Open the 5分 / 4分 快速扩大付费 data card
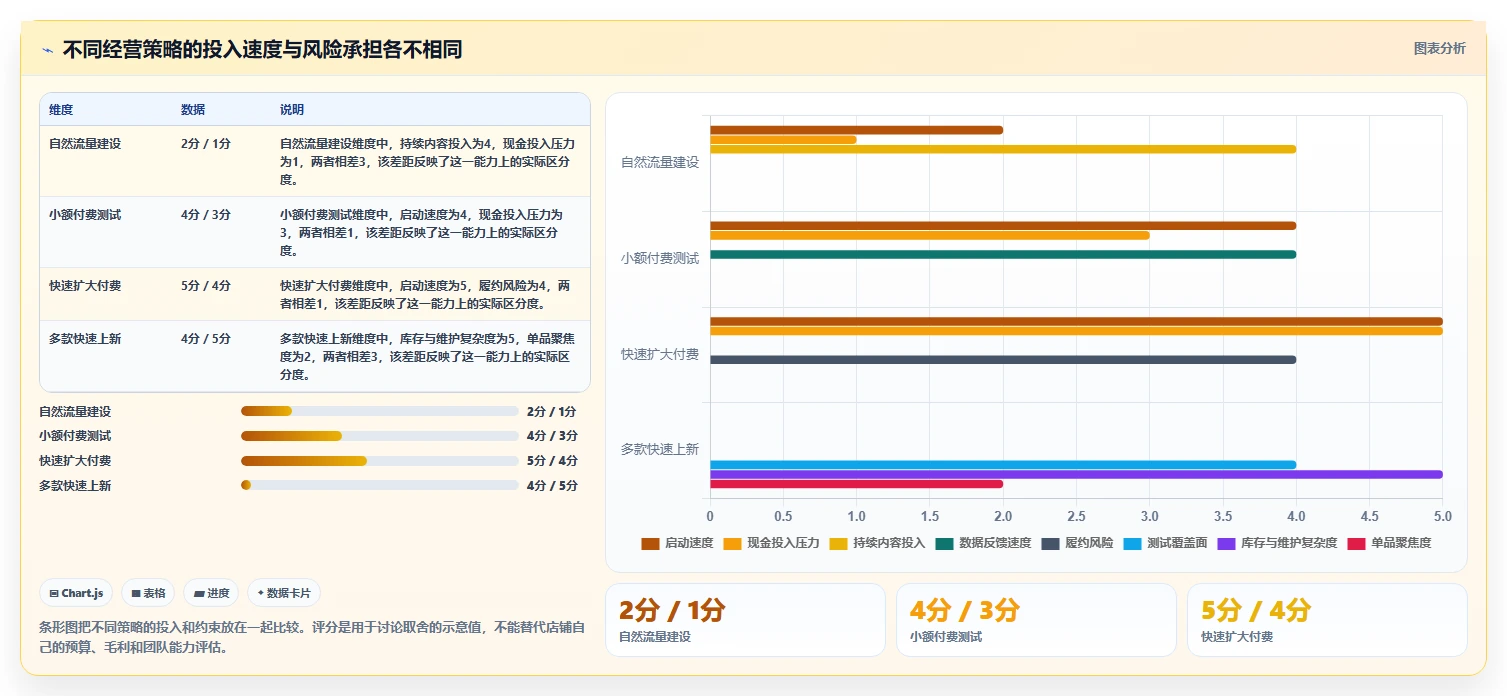Image resolution: width=1507 pixels, height=696 pixels. pyautogui.click(x=1327, y=620)
